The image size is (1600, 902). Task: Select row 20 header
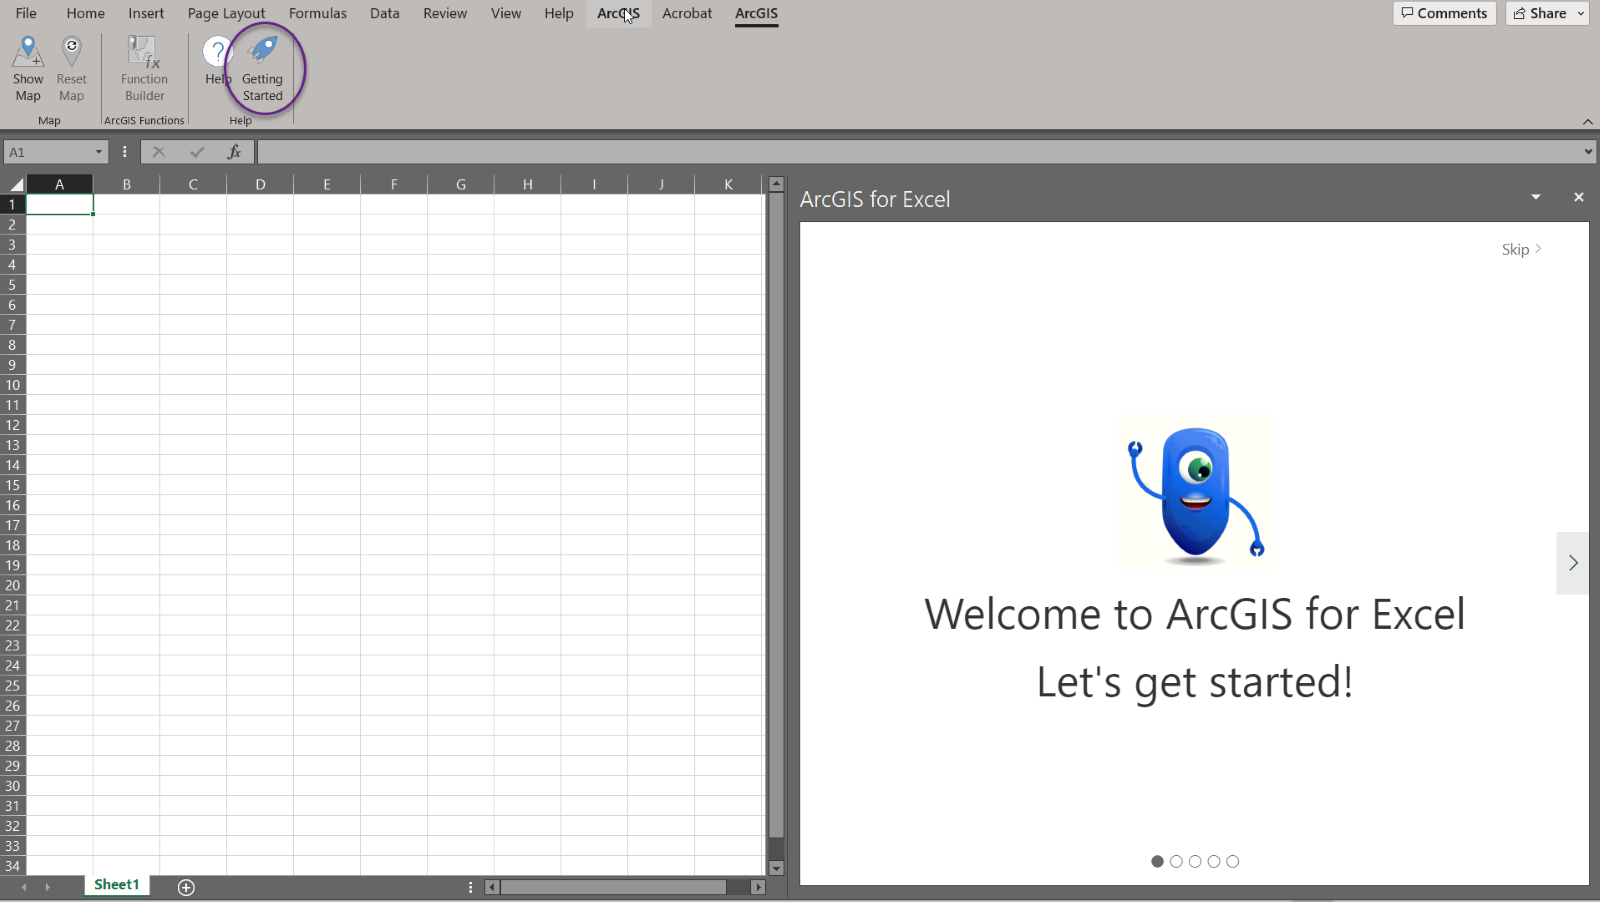pos(13,585)
